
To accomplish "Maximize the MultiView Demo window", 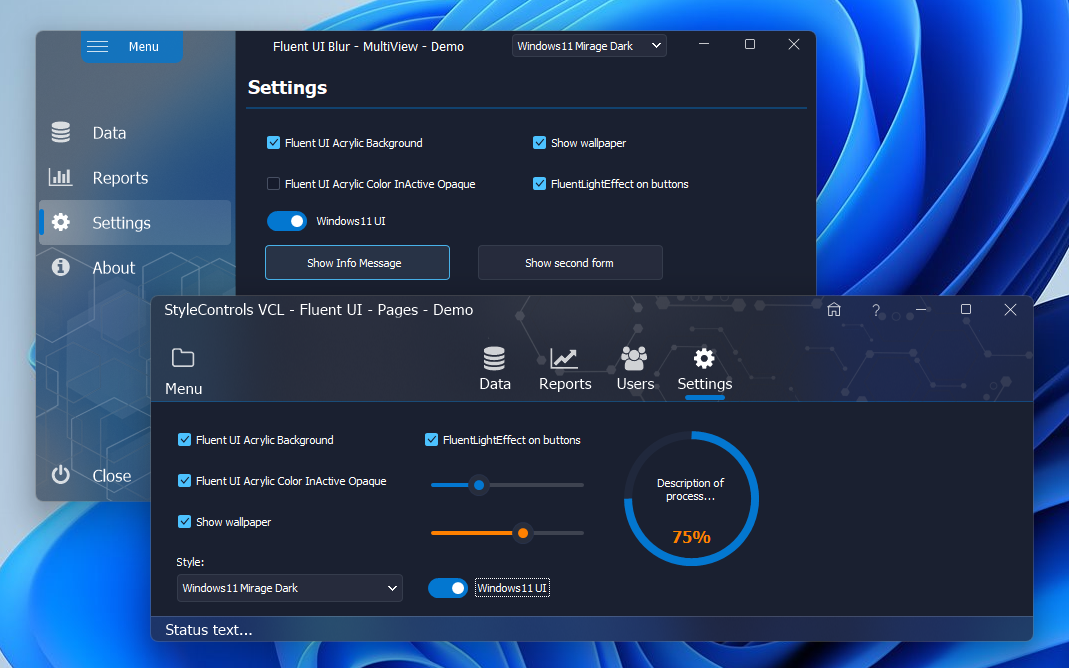I will 750,44.
